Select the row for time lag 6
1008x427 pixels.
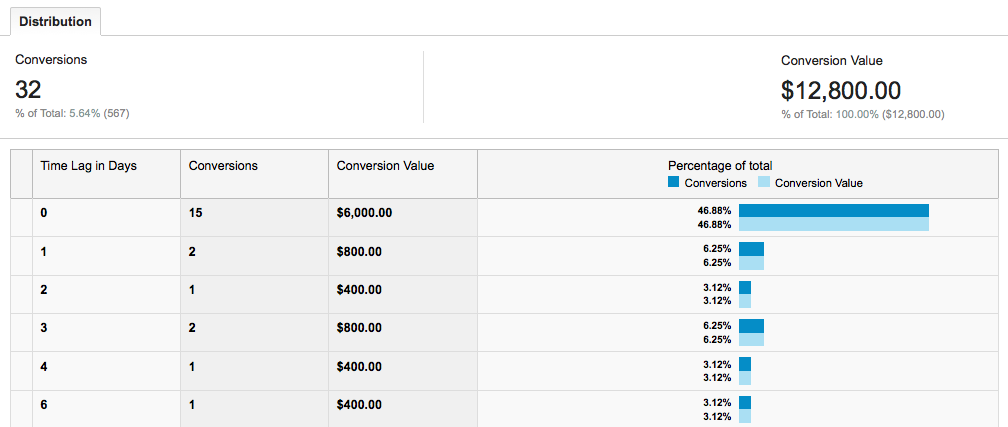(x=44, y=404)
